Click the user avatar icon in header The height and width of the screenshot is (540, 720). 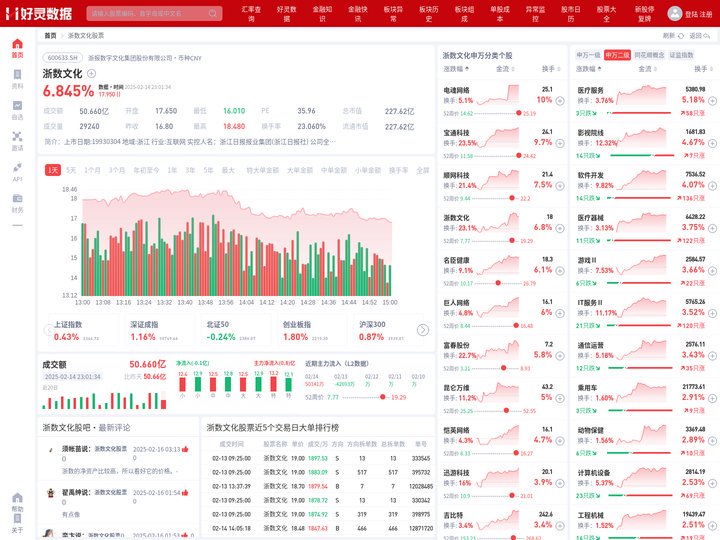tap(675, 13)
